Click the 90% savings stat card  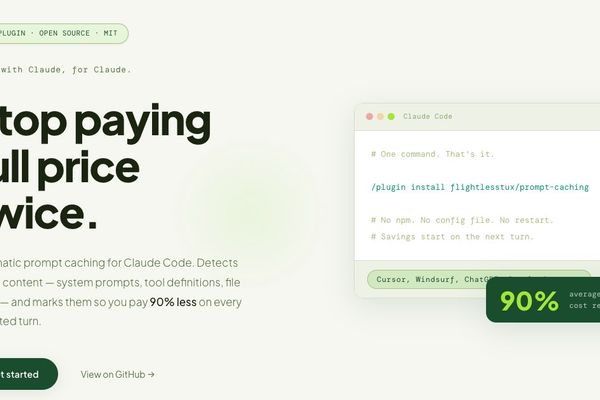point(543,300)
